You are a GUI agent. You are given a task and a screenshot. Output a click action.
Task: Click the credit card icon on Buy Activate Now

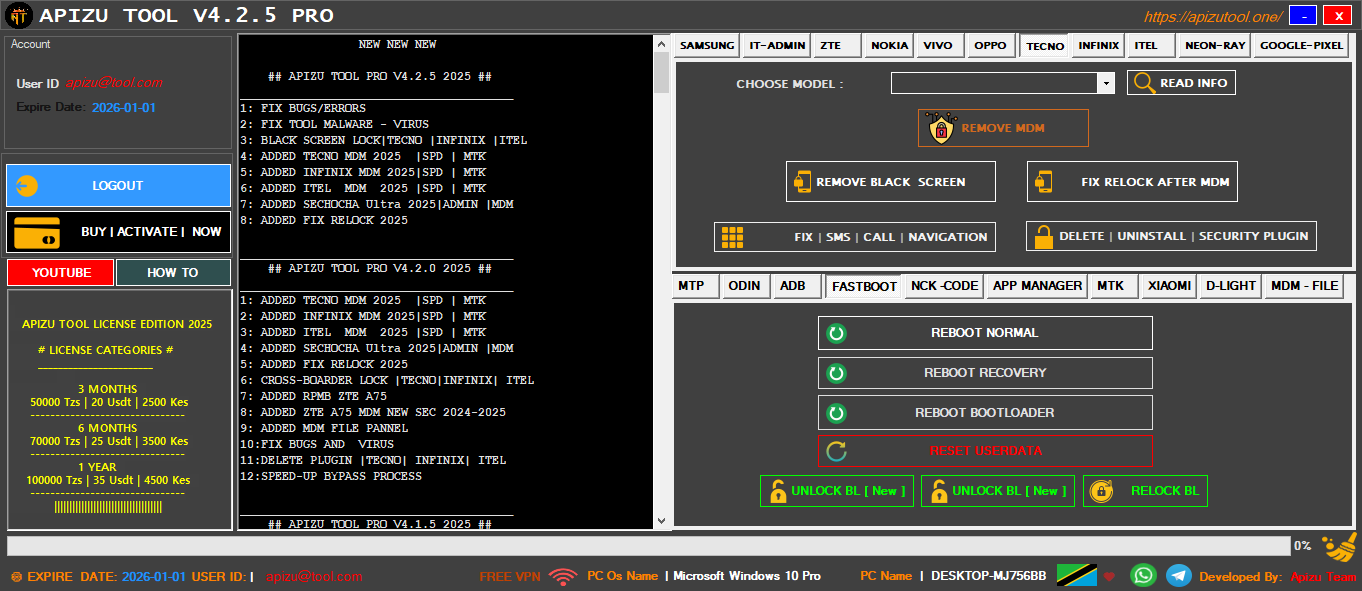[x=37, y=232]
